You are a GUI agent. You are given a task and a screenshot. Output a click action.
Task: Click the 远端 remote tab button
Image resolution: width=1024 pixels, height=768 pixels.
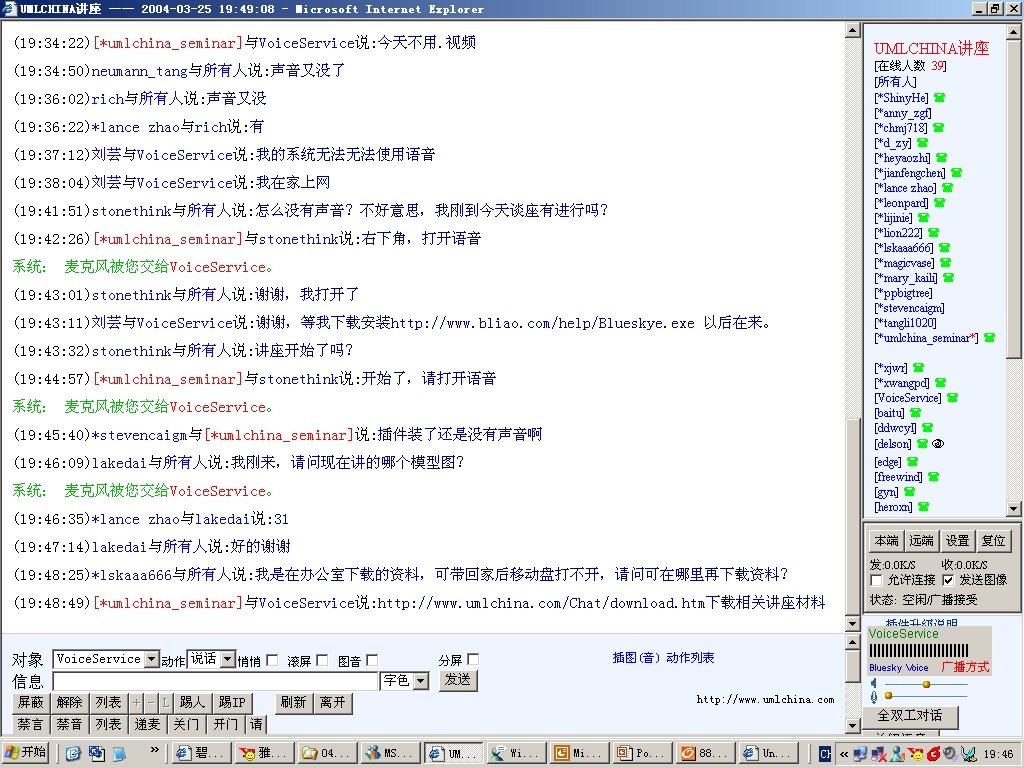[921, 541]
